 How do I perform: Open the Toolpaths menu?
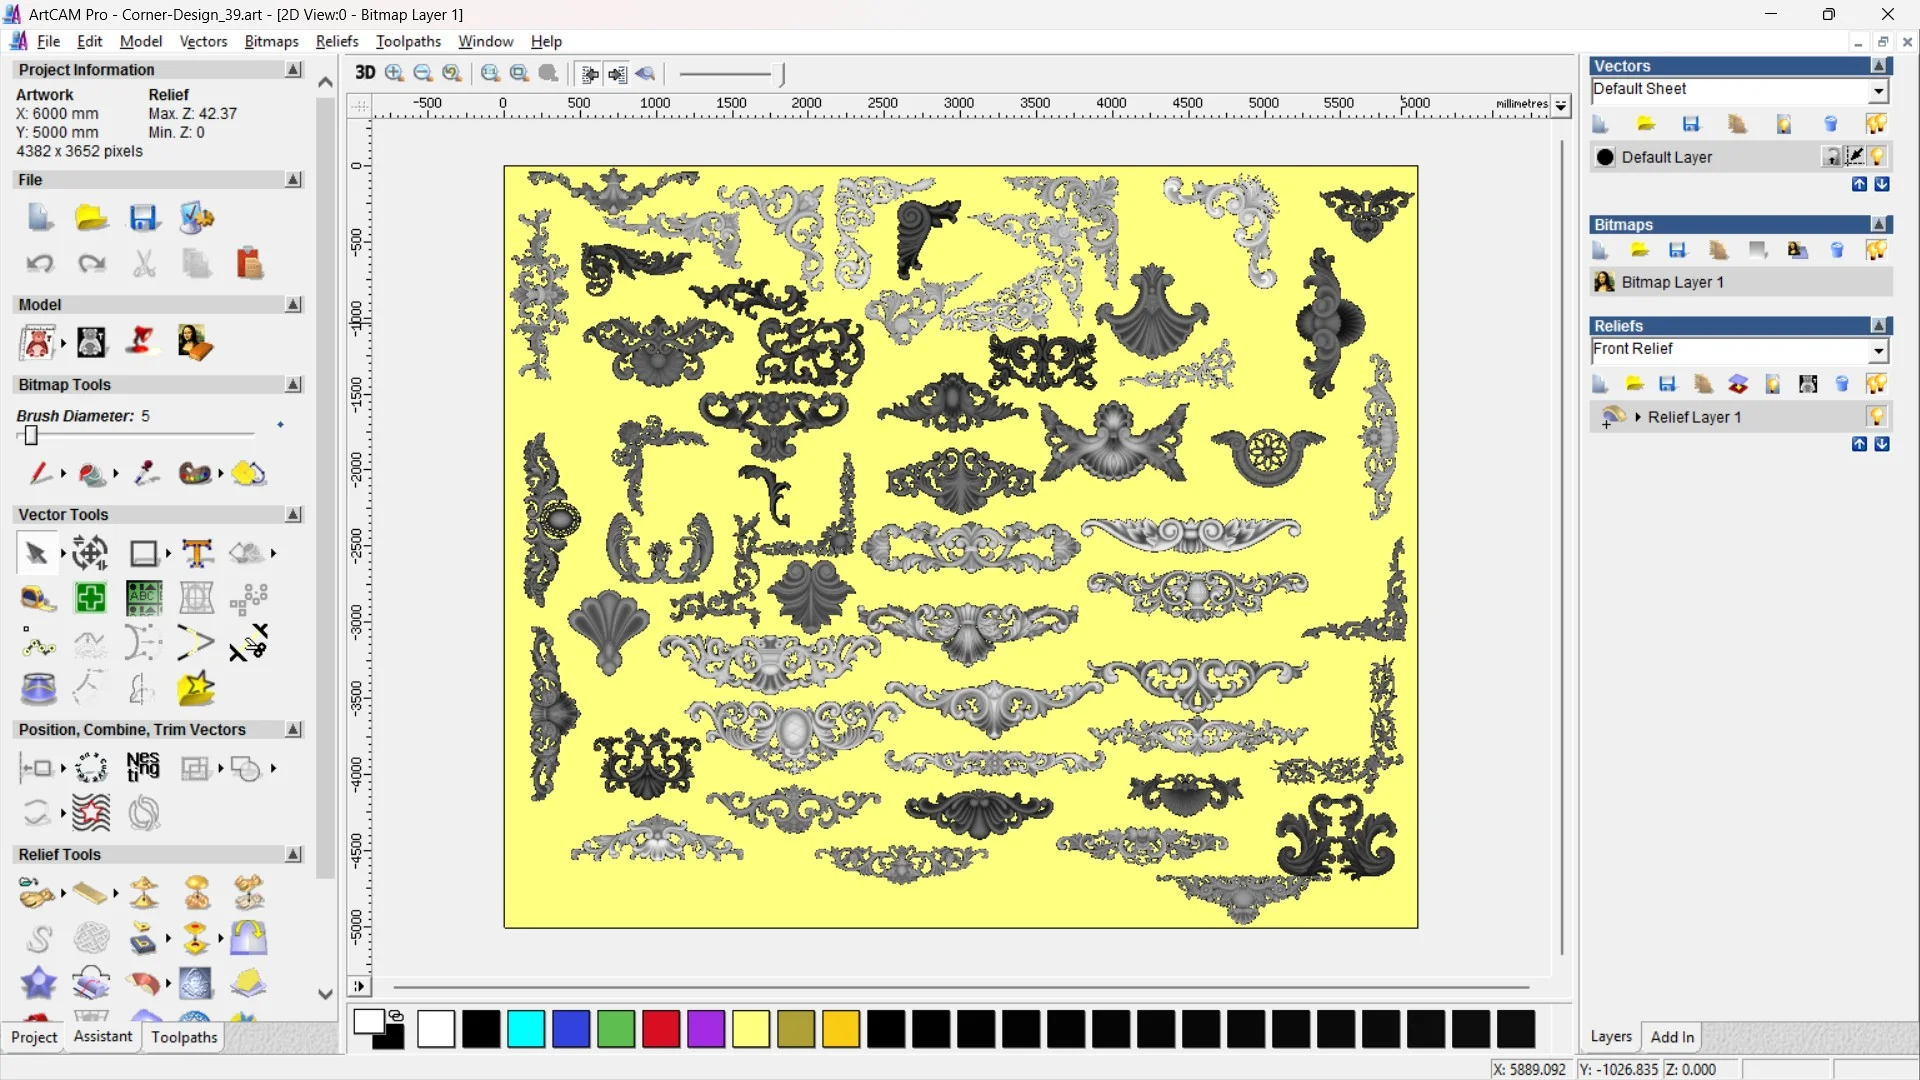[x=408, y=41]
